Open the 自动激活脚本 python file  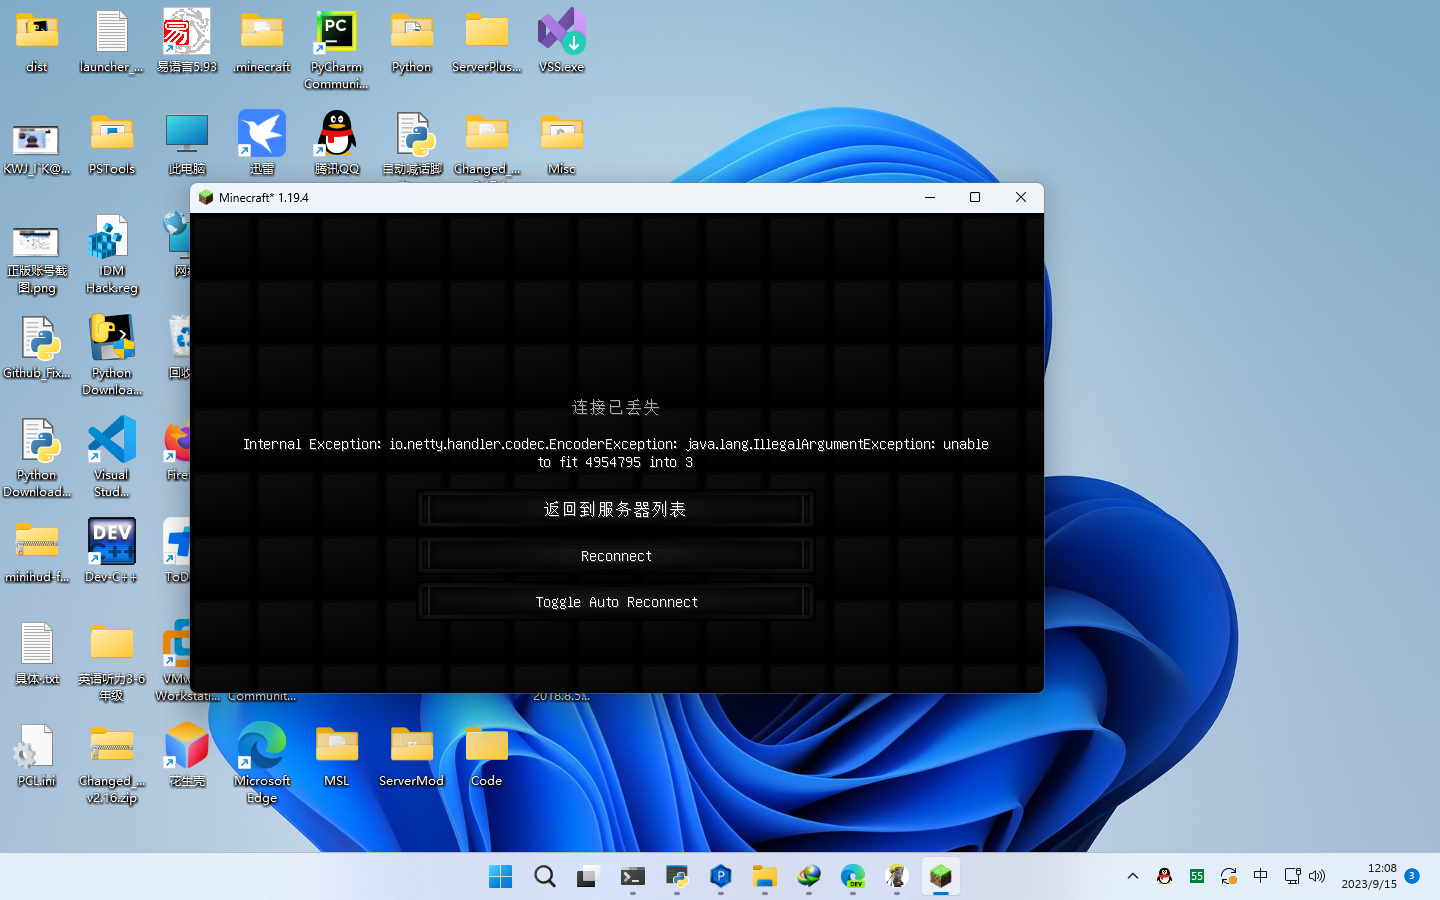(412, 145)
